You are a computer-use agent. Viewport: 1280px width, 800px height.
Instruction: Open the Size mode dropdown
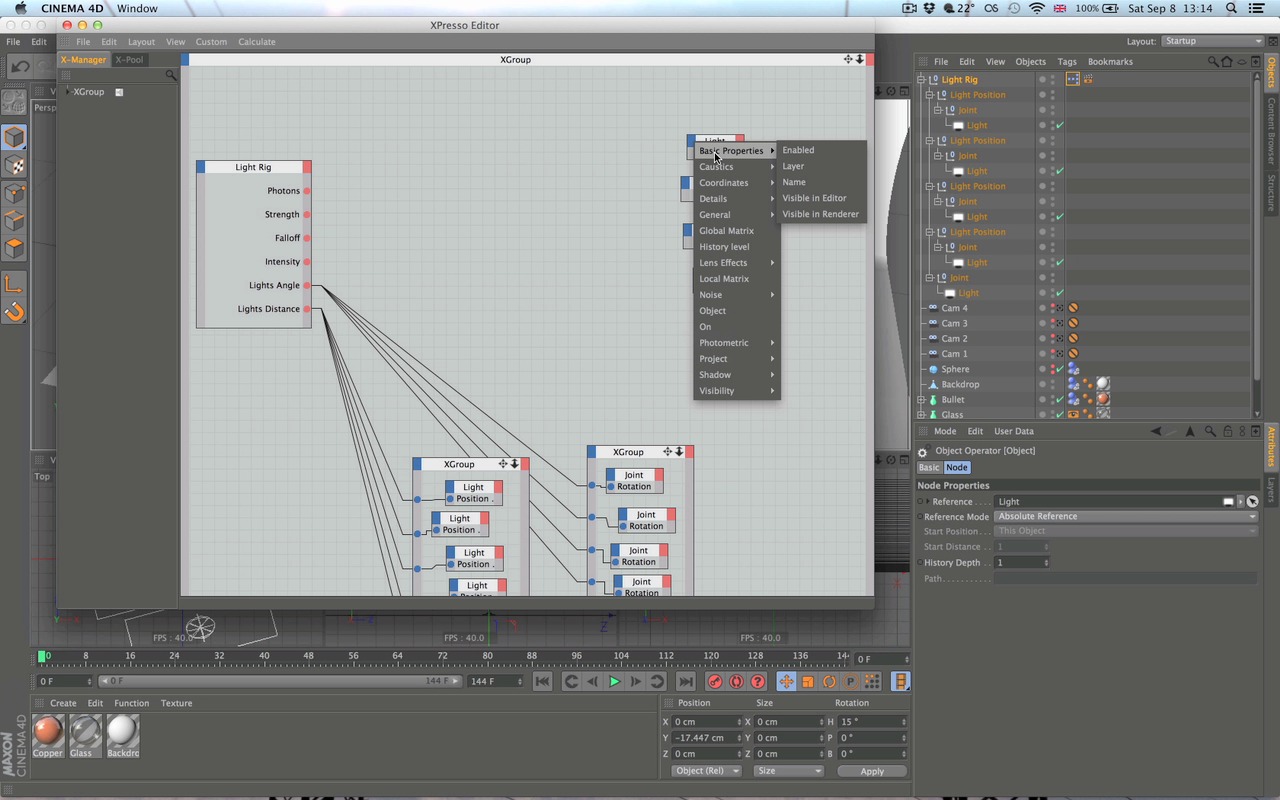point(788,771)
